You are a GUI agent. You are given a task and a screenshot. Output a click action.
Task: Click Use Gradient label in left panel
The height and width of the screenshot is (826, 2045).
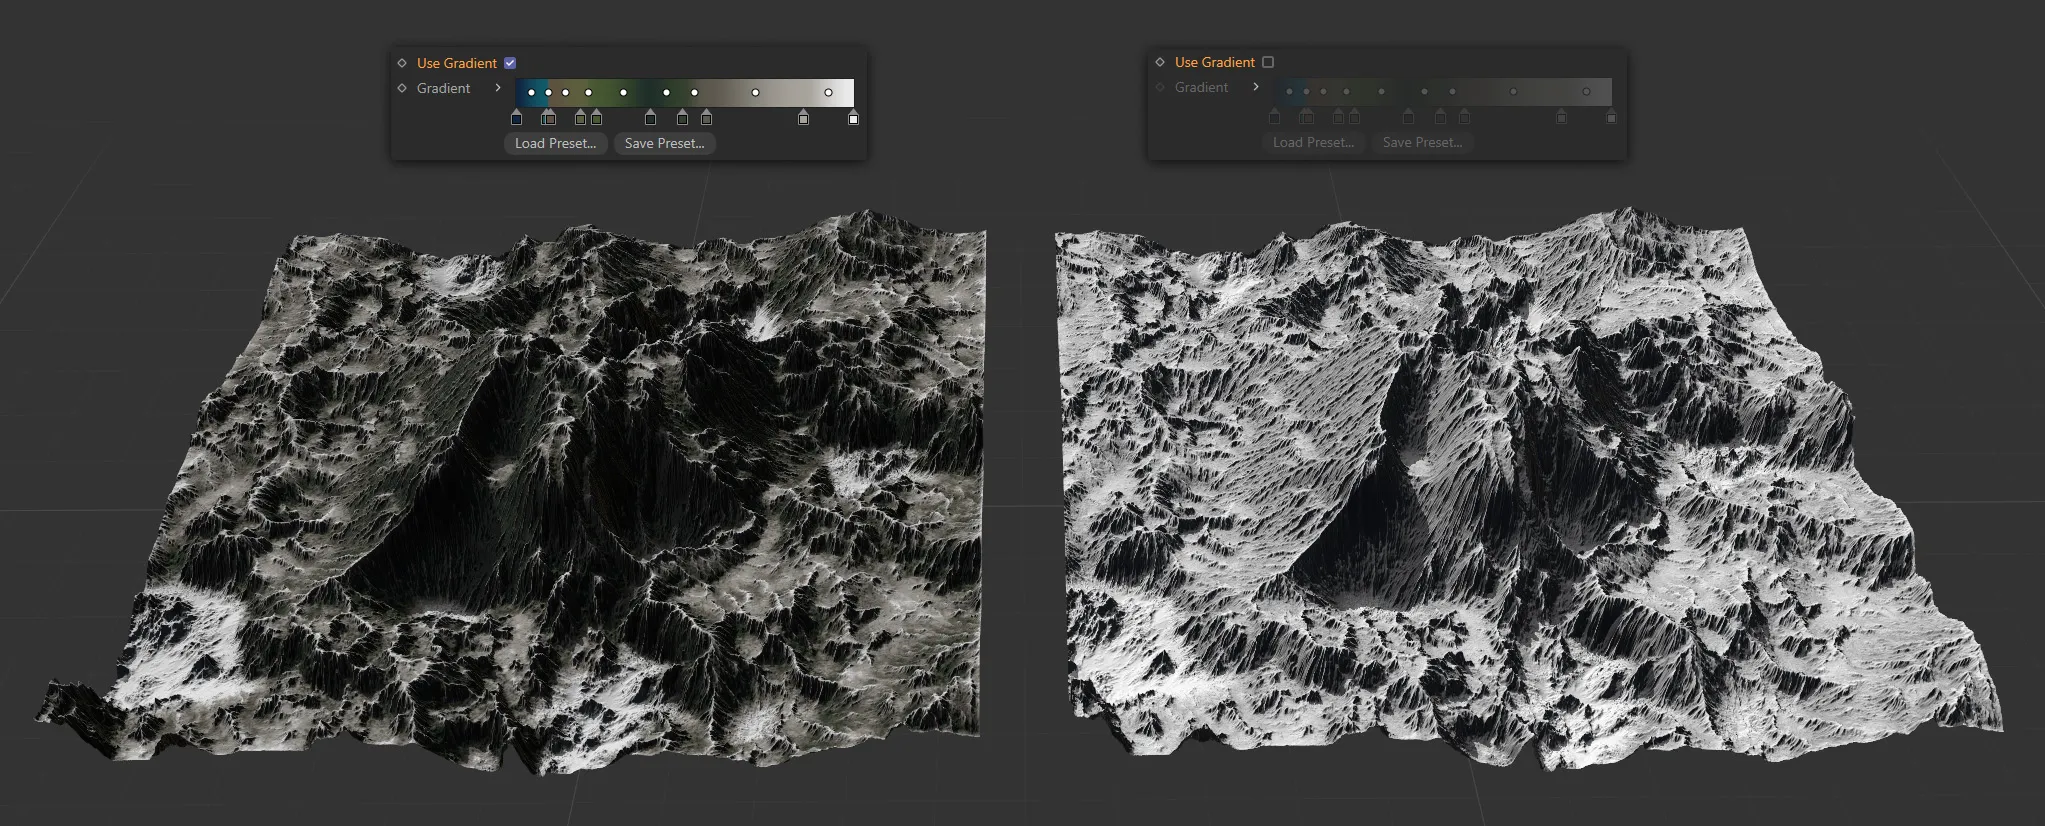456,63
